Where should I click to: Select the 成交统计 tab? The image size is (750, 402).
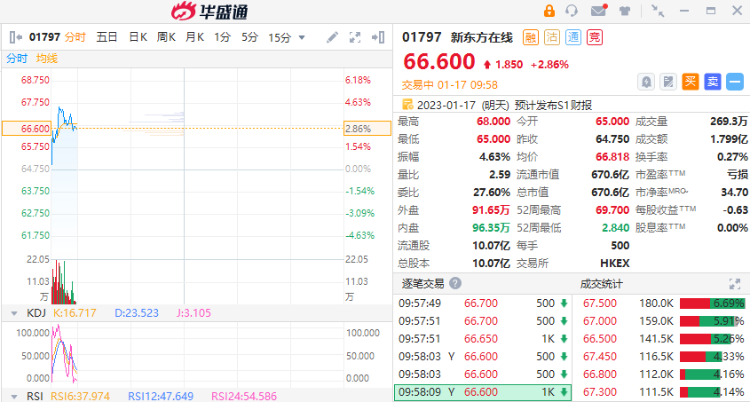pos(601,283)
